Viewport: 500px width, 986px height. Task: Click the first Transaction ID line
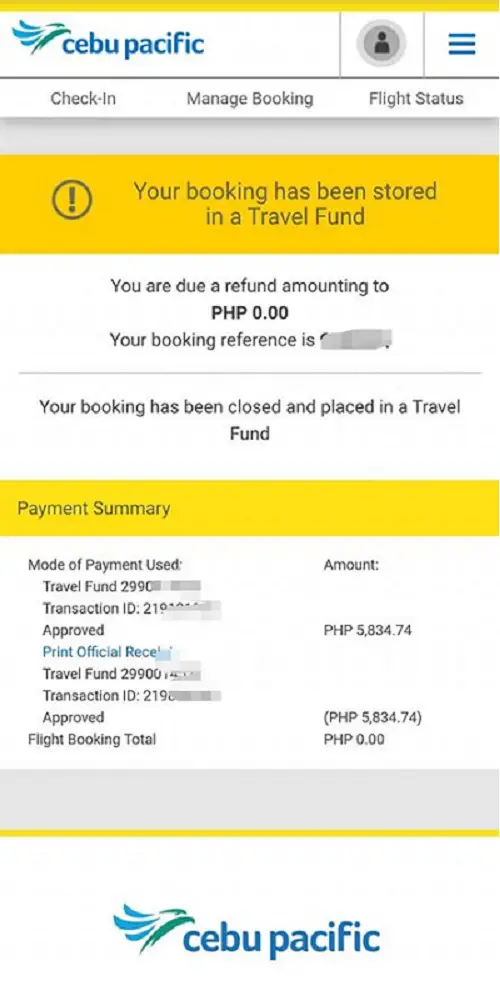pyautogui.click(x=131, y=608)
